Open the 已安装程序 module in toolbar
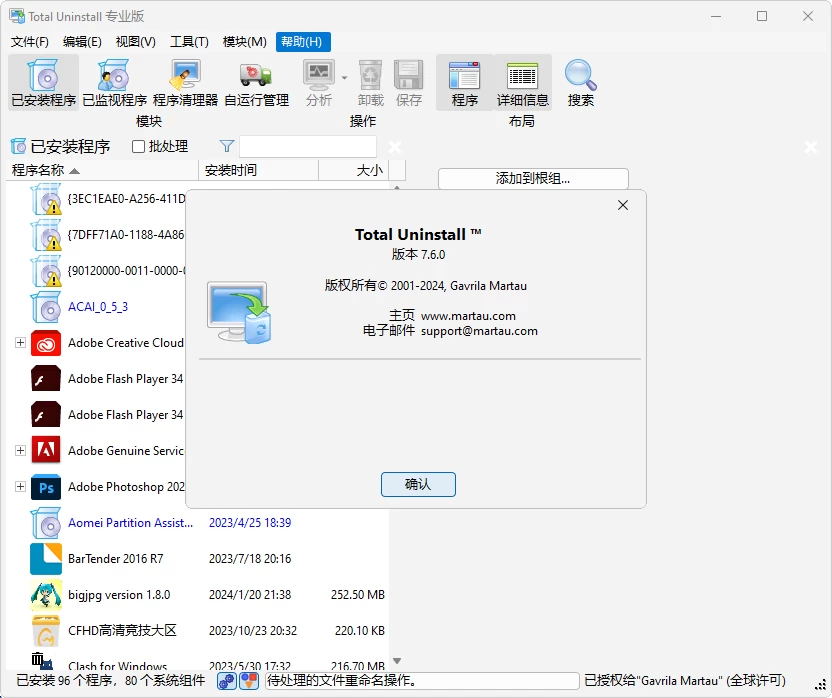Viewport: 832px width, 698px height. coord(44,82)
